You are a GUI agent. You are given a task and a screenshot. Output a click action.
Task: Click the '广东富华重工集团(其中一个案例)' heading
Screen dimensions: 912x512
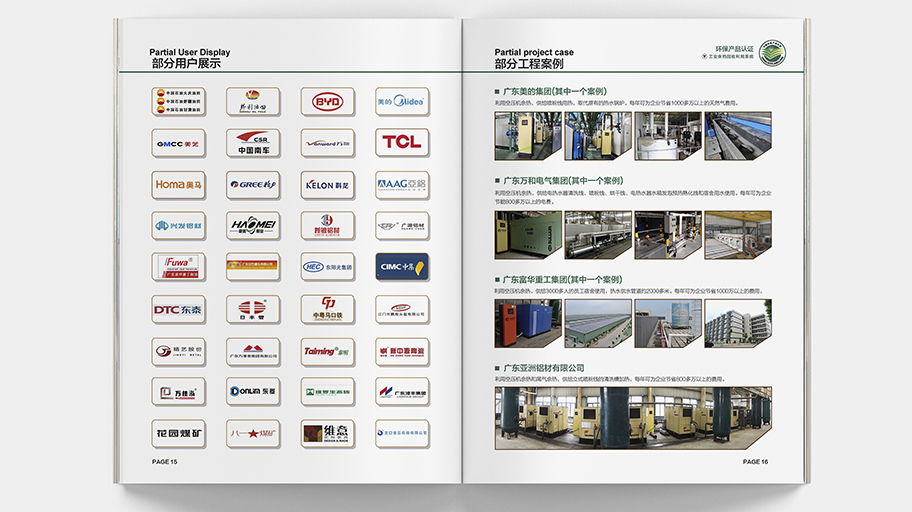click(x=562, y=279)
